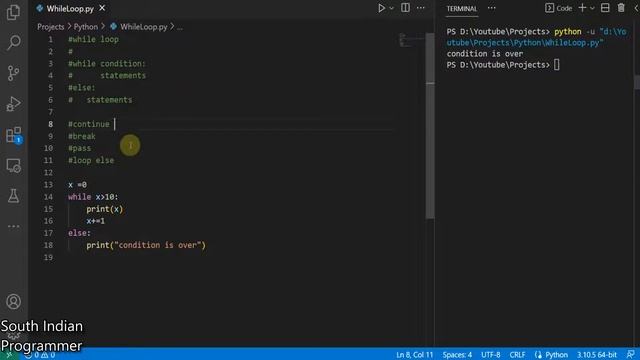Open the Extensions view
Image resolution: width=640 pixels, height=360 pixels.
coord(13,135)
